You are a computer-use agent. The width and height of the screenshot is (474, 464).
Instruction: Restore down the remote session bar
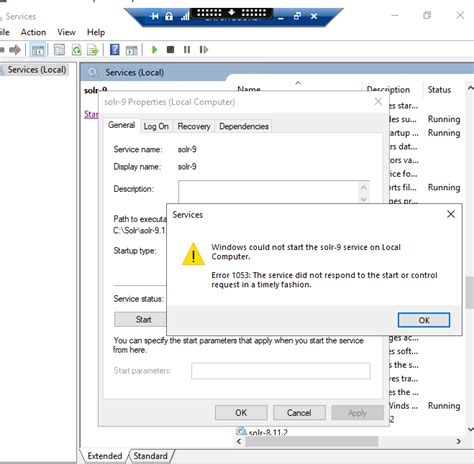297,16
